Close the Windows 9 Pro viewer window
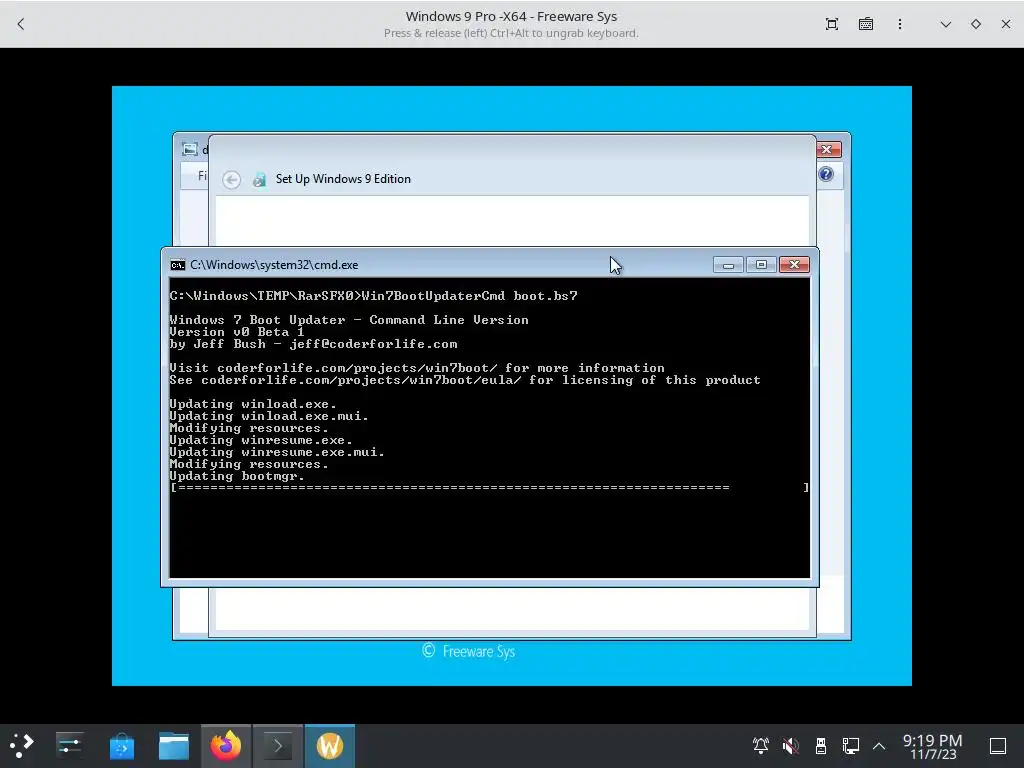 tap(1006, 24)
